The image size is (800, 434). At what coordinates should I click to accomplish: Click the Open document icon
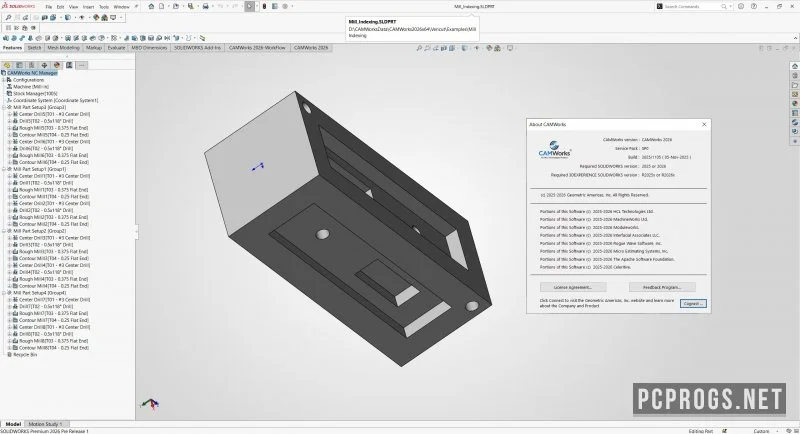pos(176,6)
